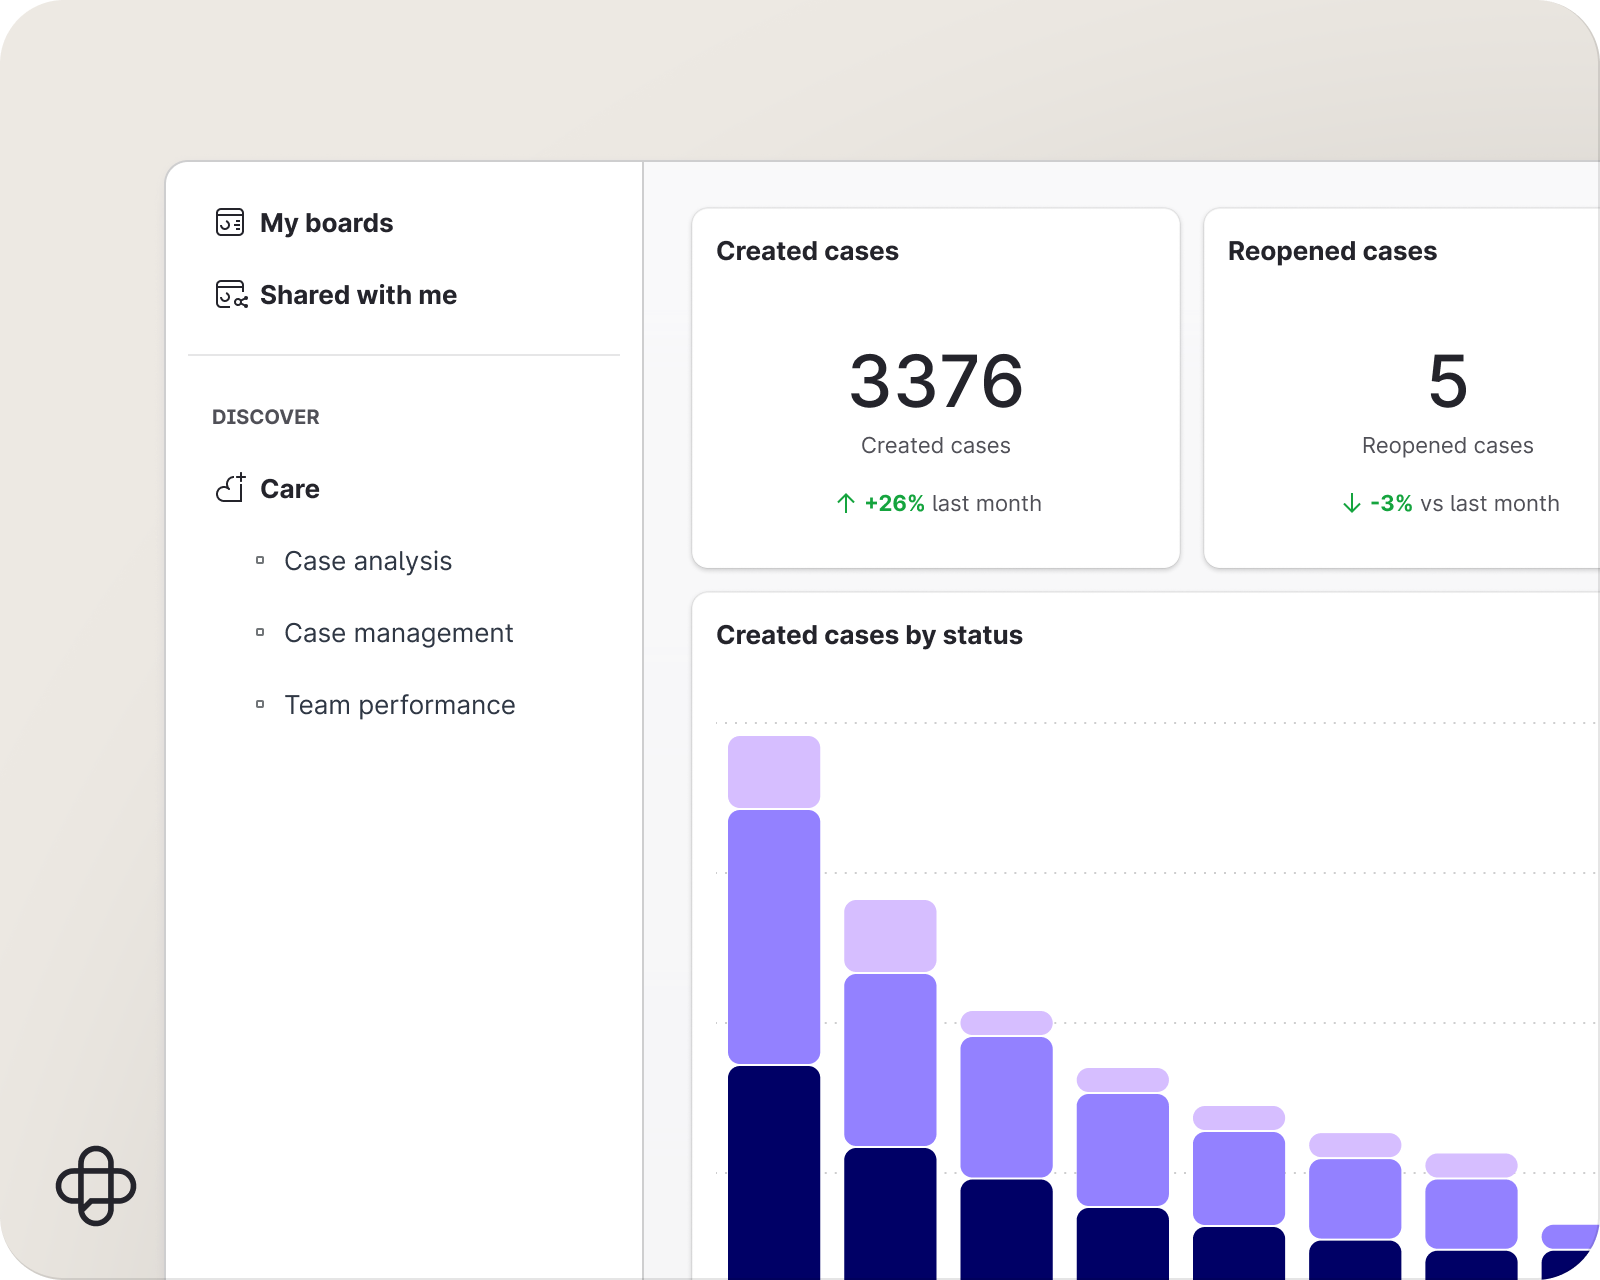Click the green down arrow trend icon
The width and height of the screenshot is (1600, 1280).
tap(1352, 503)
